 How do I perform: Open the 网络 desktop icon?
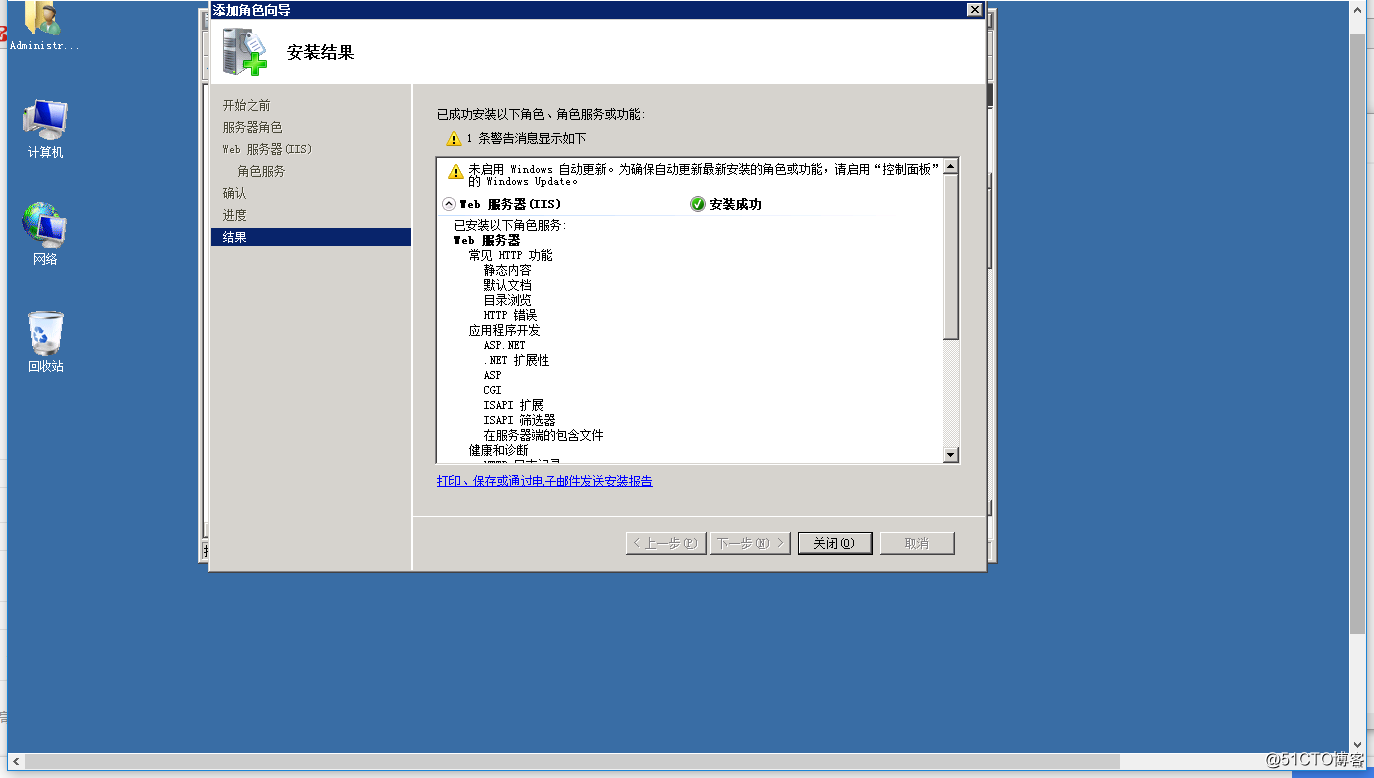(45, 235)
